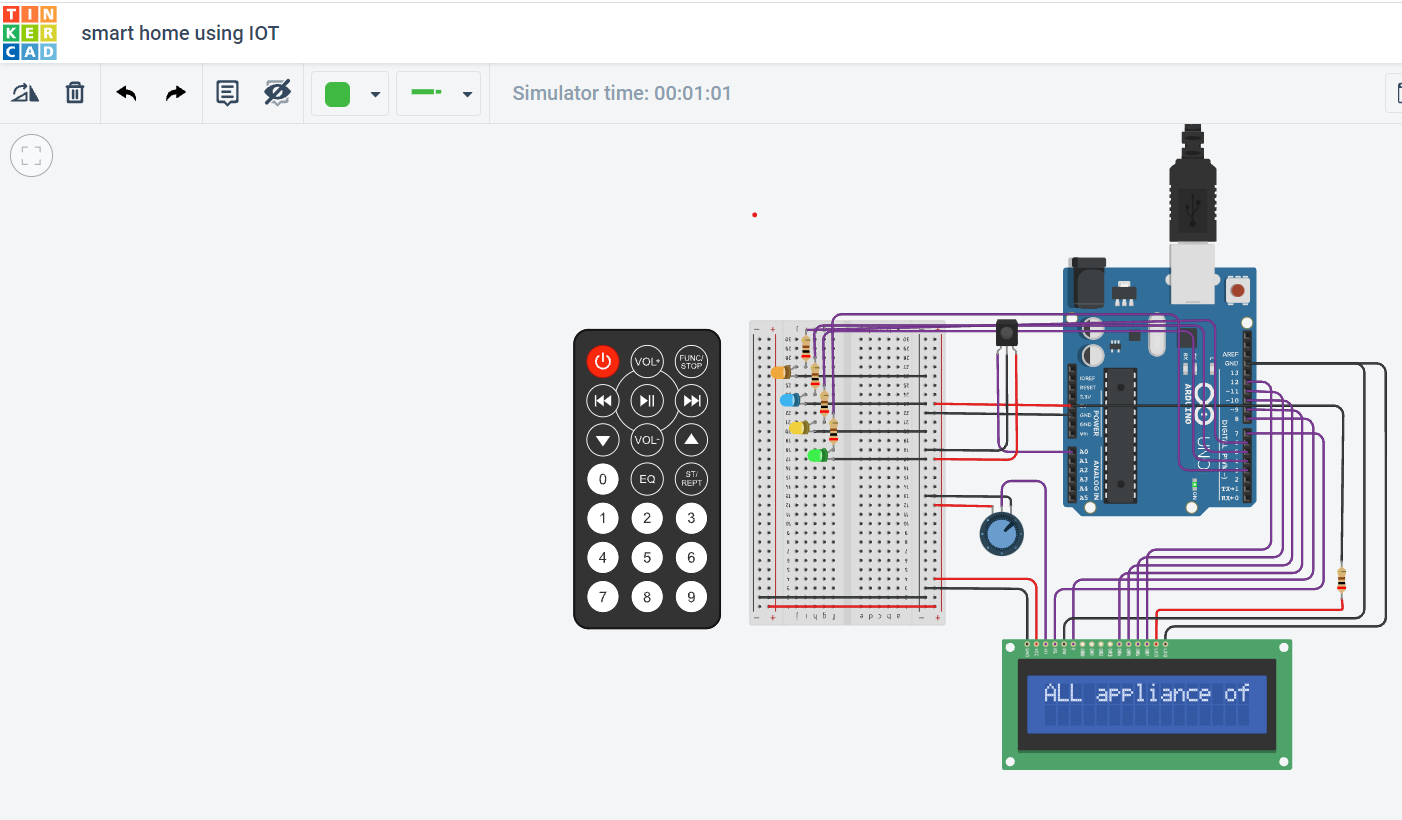
Task: Undo the last action
Action: pyautogui.click(x=126, y=93)
